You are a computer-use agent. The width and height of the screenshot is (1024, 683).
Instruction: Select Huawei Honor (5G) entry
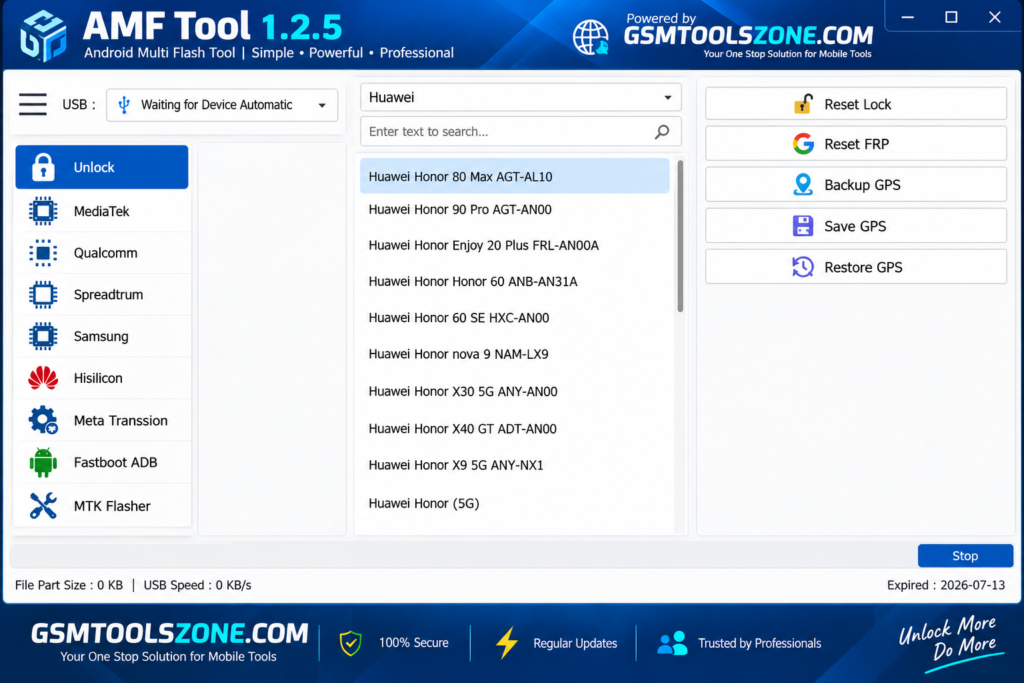[x=515, y=503]
